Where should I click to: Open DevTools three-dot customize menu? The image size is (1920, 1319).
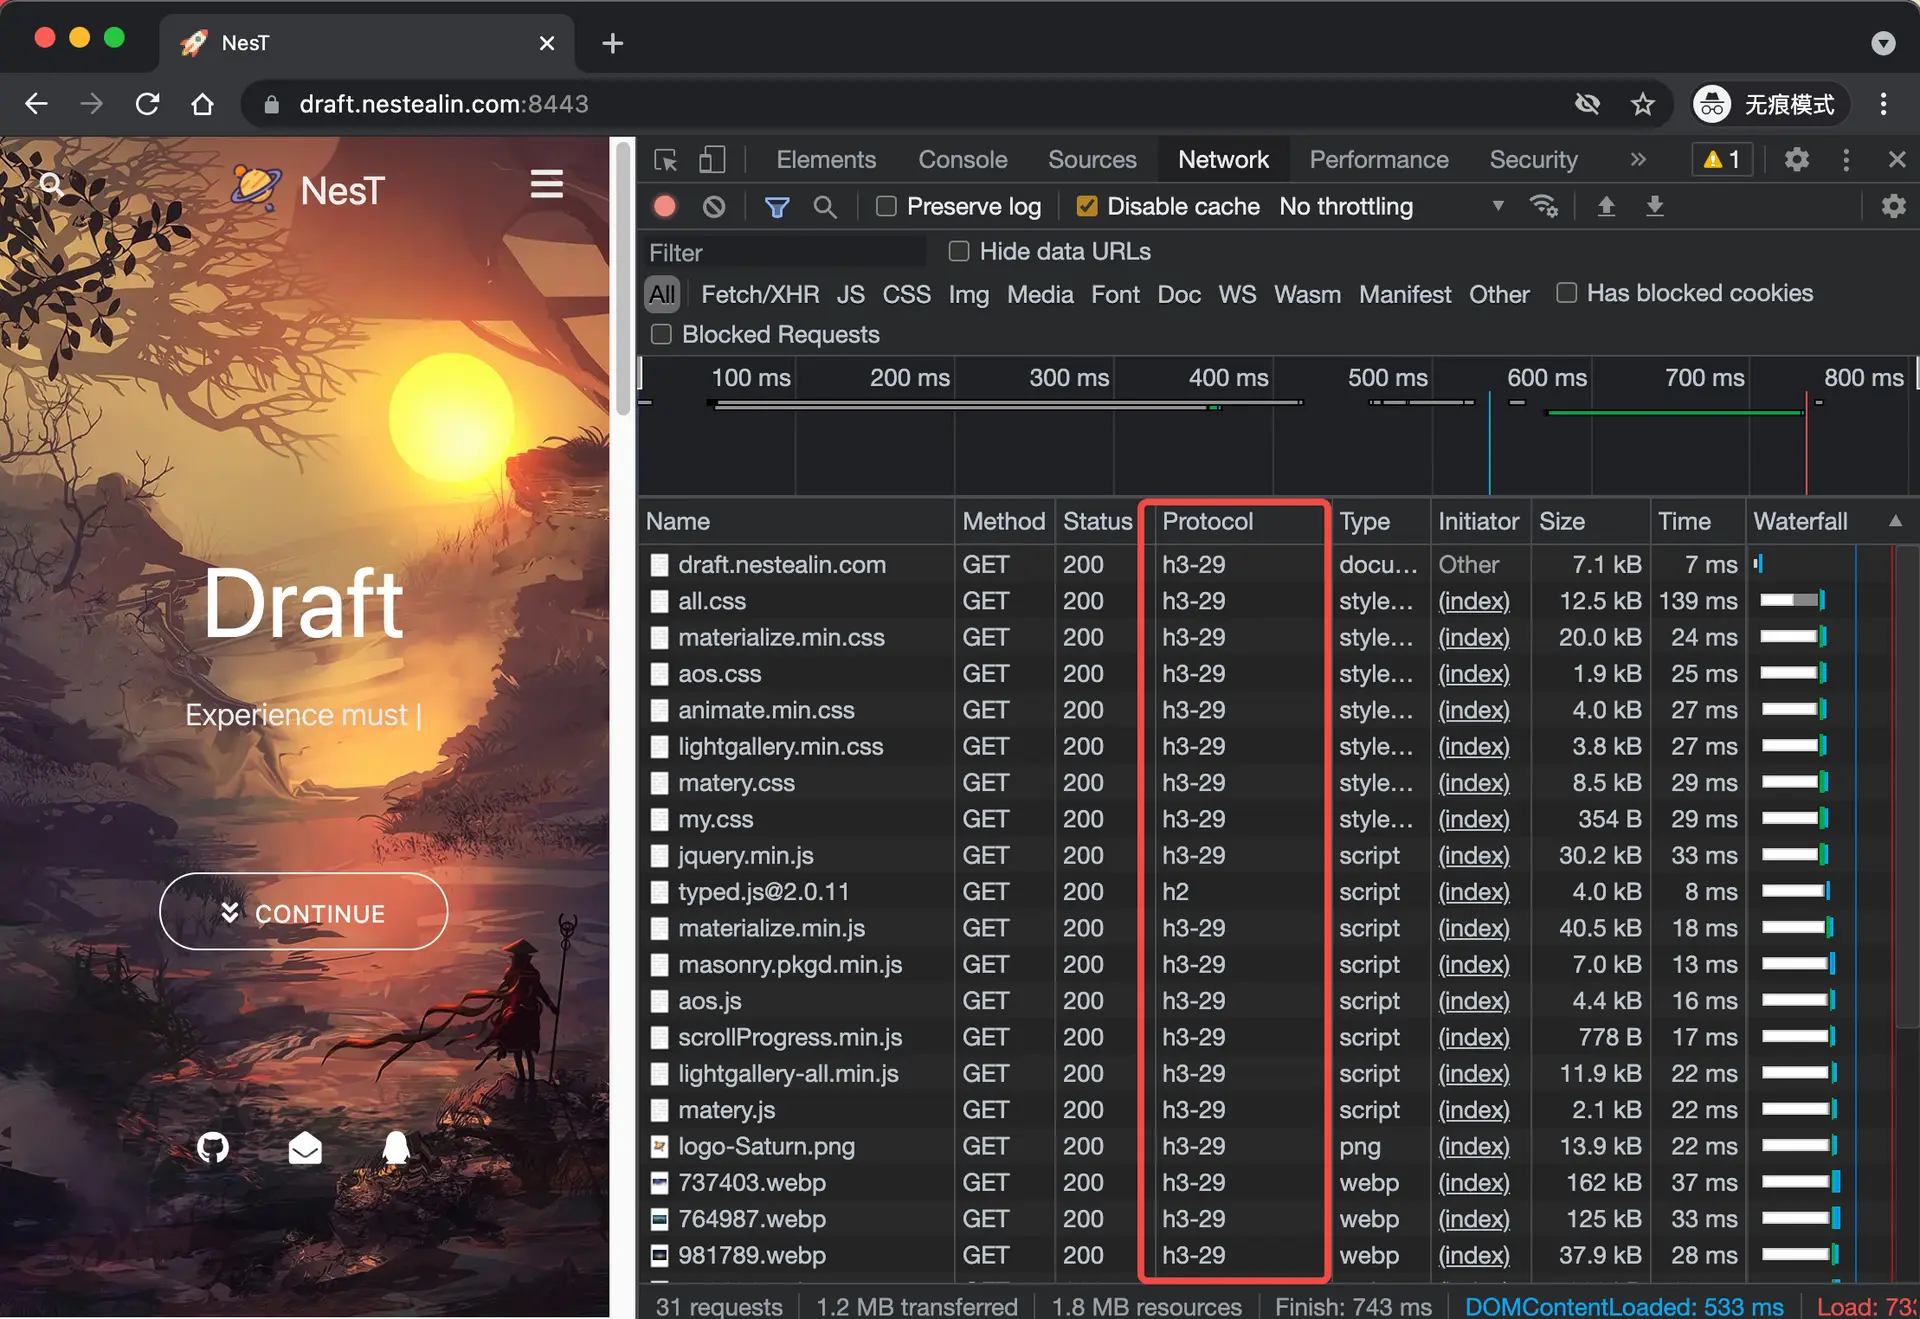pyautogui.click(x=1846, y=160)
